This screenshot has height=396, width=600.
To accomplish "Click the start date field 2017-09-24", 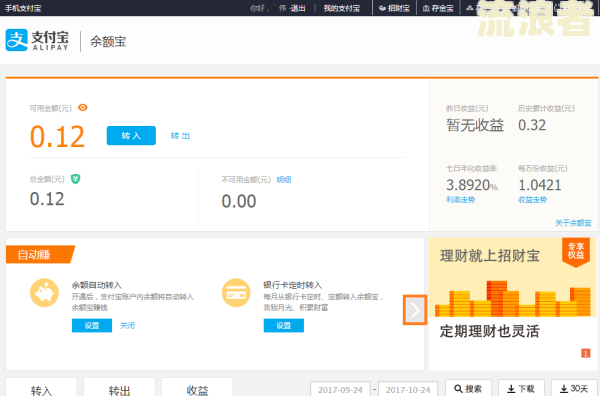I will pyautogui.click(x=340, y=389).
